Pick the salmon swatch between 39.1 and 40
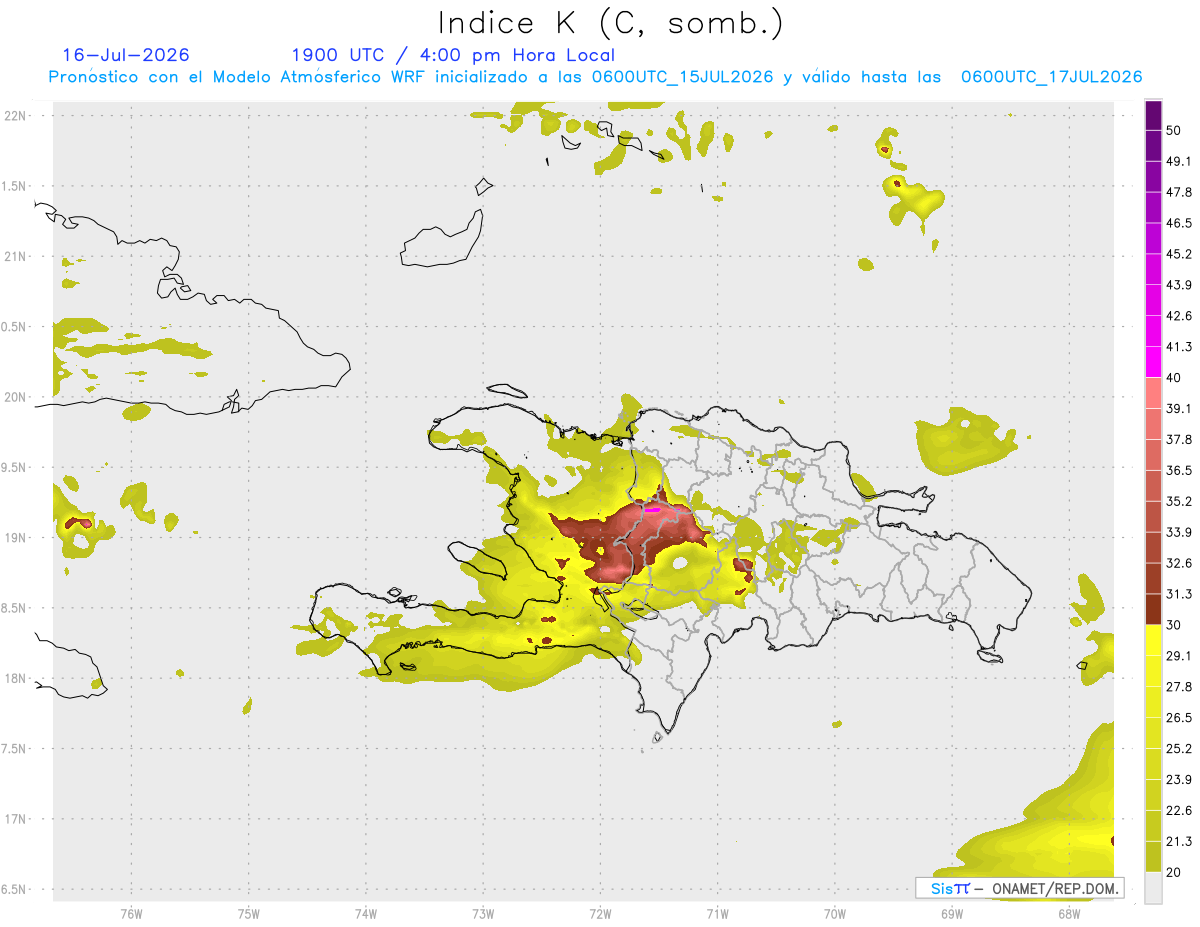The height and width of the screenshot is (927, 1200). click(1153, 393)
